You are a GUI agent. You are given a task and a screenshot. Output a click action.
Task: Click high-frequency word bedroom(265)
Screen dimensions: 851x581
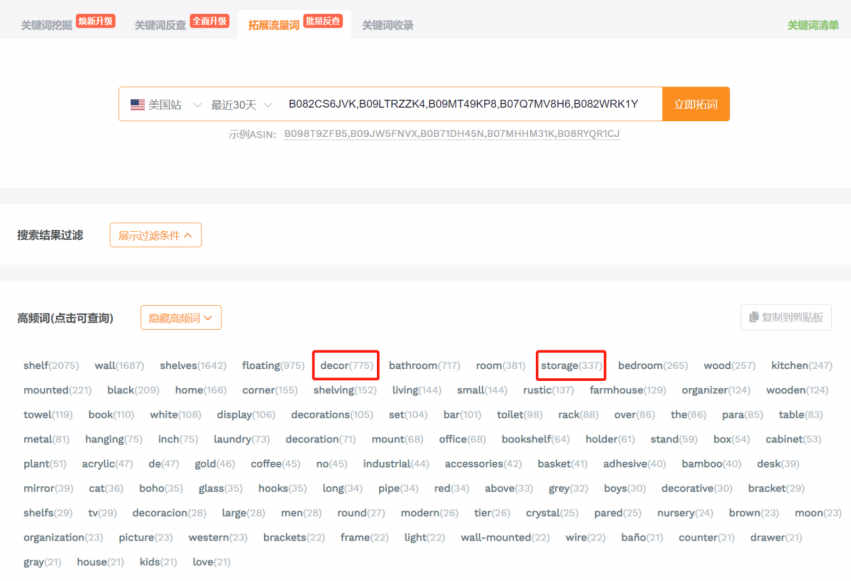coord(652,365)
